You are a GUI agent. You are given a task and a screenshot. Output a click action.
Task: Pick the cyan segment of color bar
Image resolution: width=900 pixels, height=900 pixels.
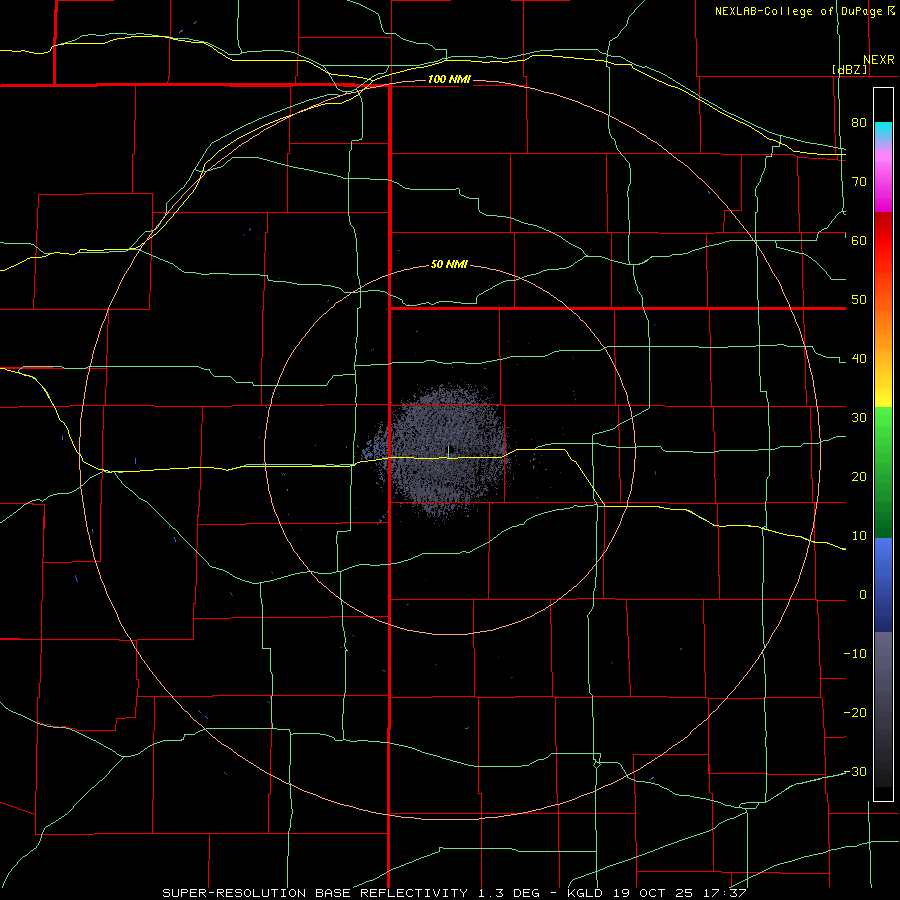click(883, 129)
